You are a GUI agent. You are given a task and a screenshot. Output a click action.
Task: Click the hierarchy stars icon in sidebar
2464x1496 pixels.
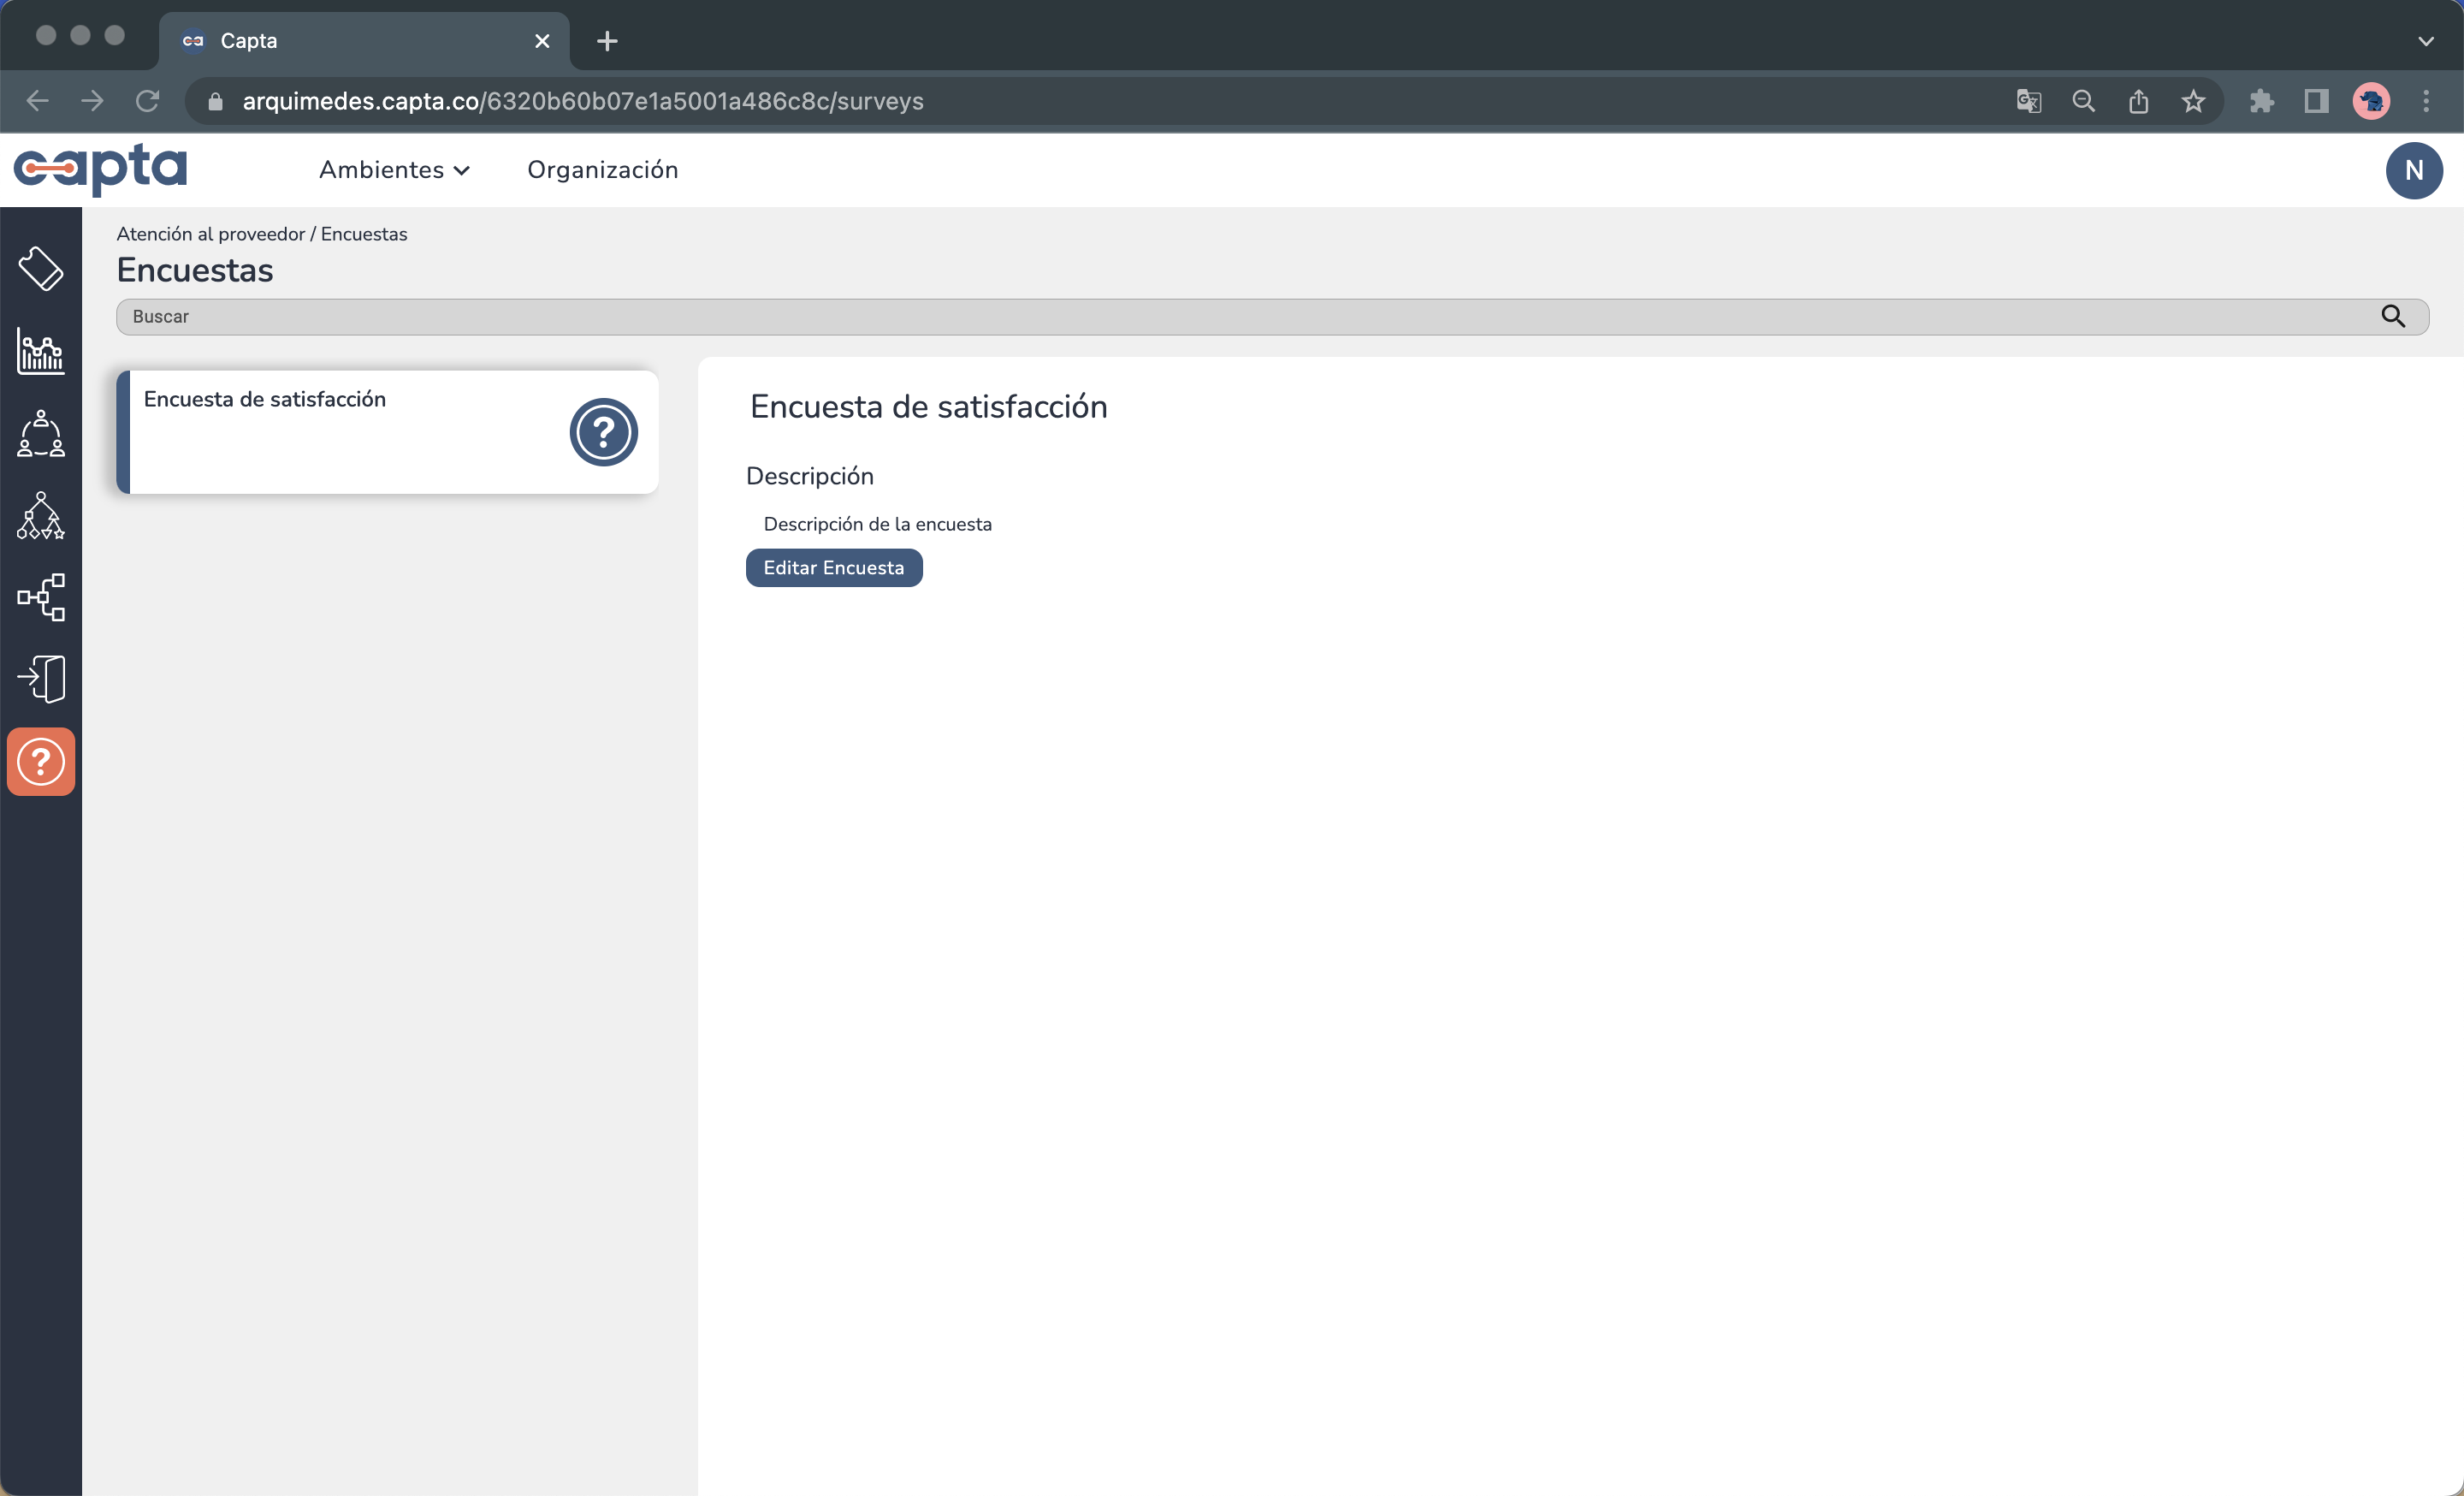(x=41, y=515)
